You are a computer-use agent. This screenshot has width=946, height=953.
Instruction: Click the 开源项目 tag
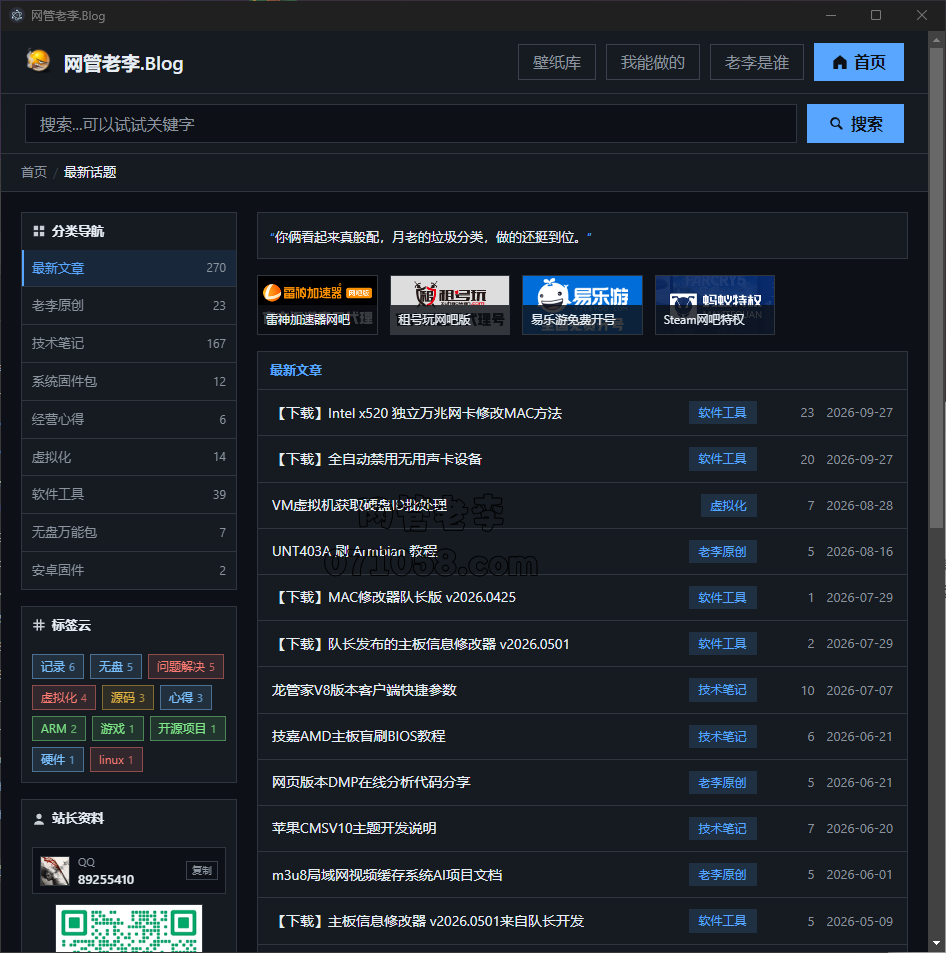coord(188,729)
